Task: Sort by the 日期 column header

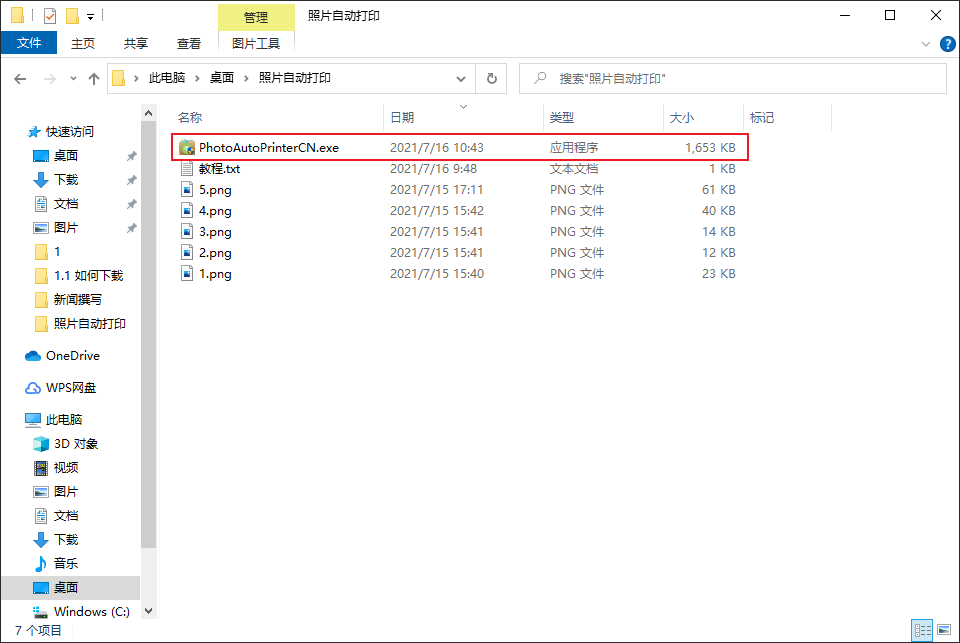Action: [x=402, y=118]
